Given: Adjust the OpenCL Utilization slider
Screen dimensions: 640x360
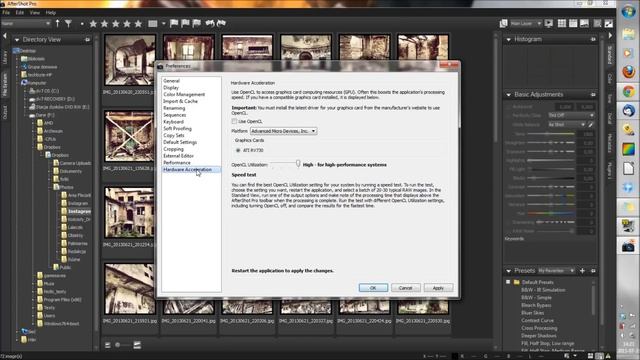Looking at the screenshot, I should [298, 164].
